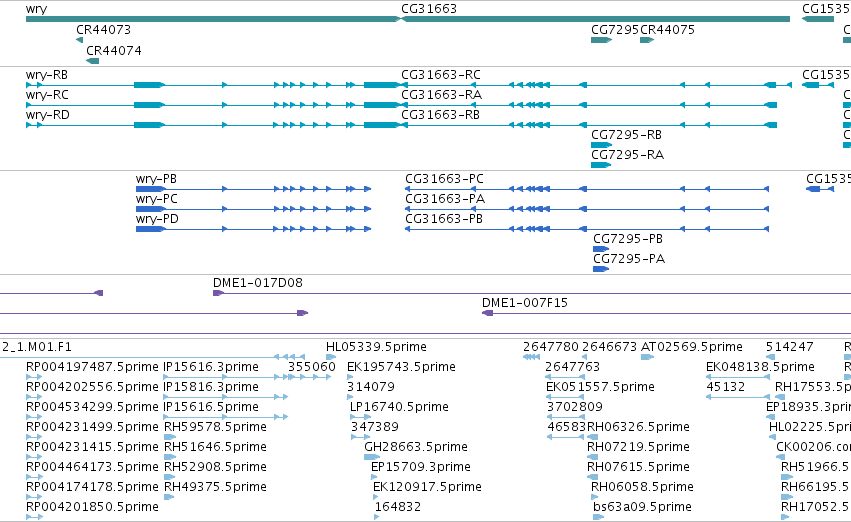Click EST IP15616.5prime
Viewport: 851px width, 522px height.
point(211,407)
